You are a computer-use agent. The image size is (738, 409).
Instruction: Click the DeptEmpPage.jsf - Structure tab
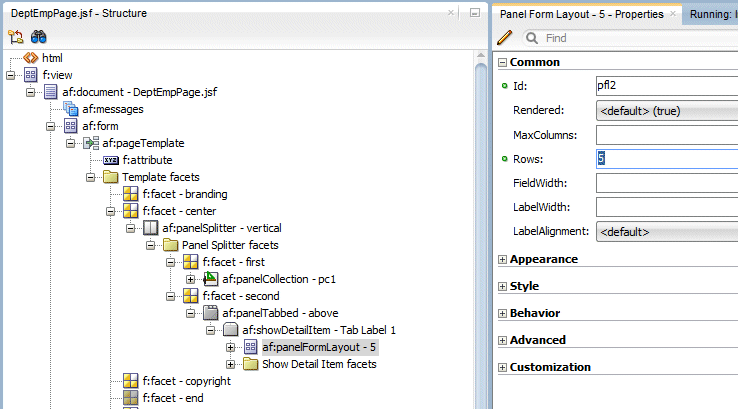[79, 13]
